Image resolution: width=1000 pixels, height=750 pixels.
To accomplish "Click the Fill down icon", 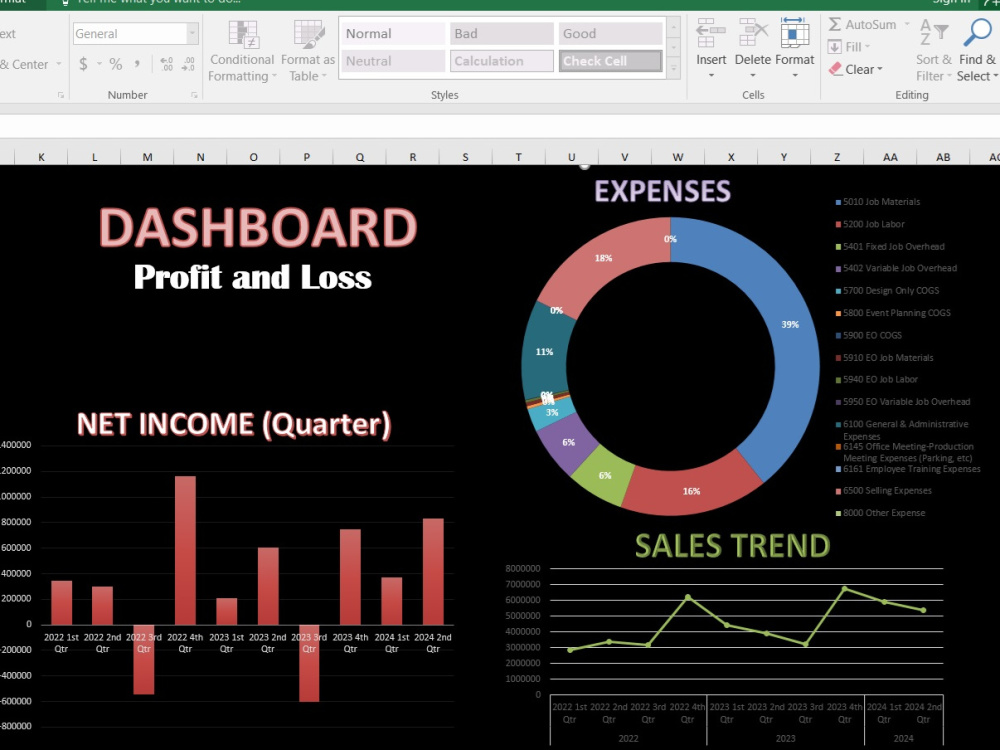I will 834,47.
